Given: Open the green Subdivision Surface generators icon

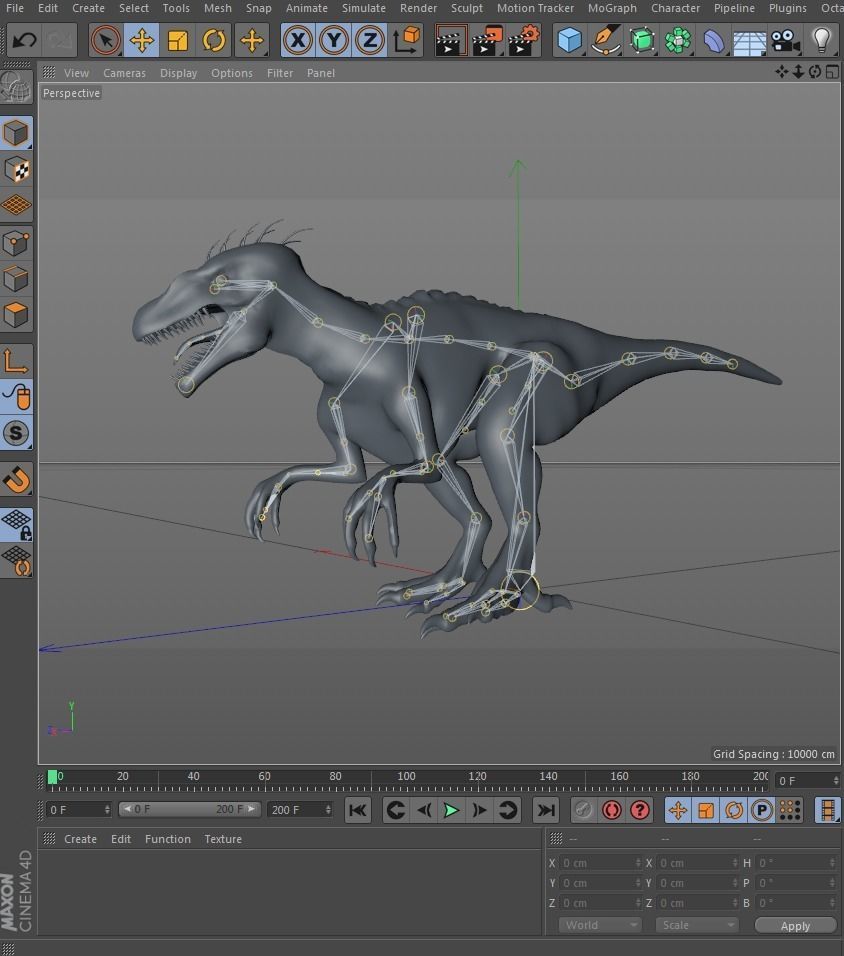Looking at the screenshot, I should tap(642, 40).
